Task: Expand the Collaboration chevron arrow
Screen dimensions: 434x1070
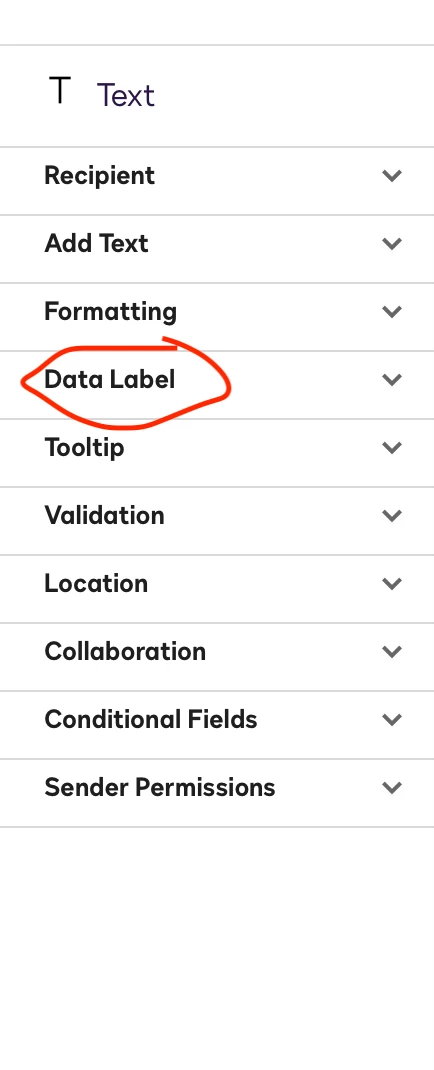Action: click(x=392, y=652)
